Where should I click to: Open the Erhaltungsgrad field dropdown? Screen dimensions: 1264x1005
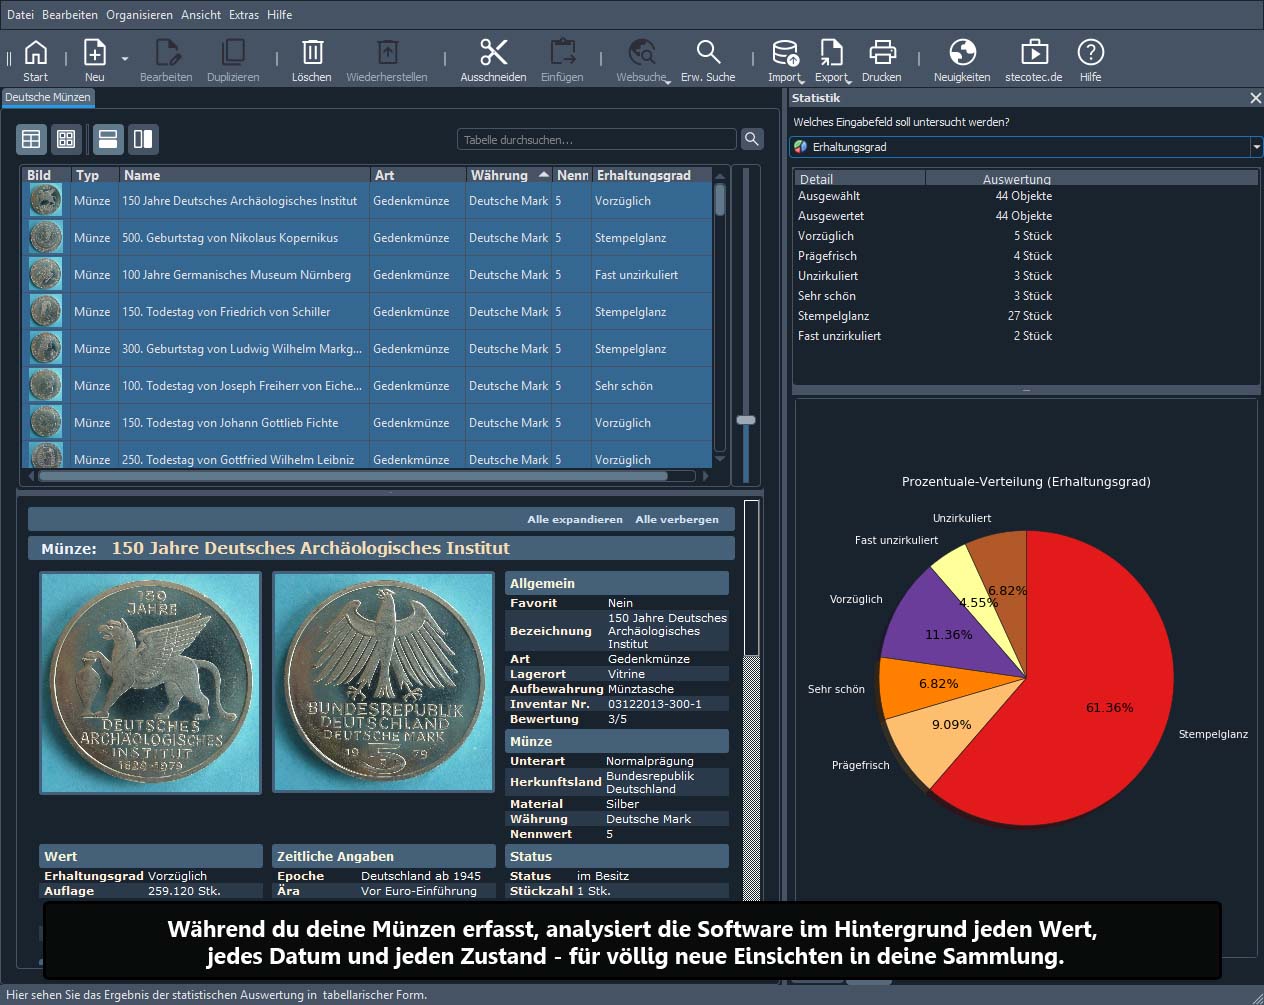coord(1256,147)
